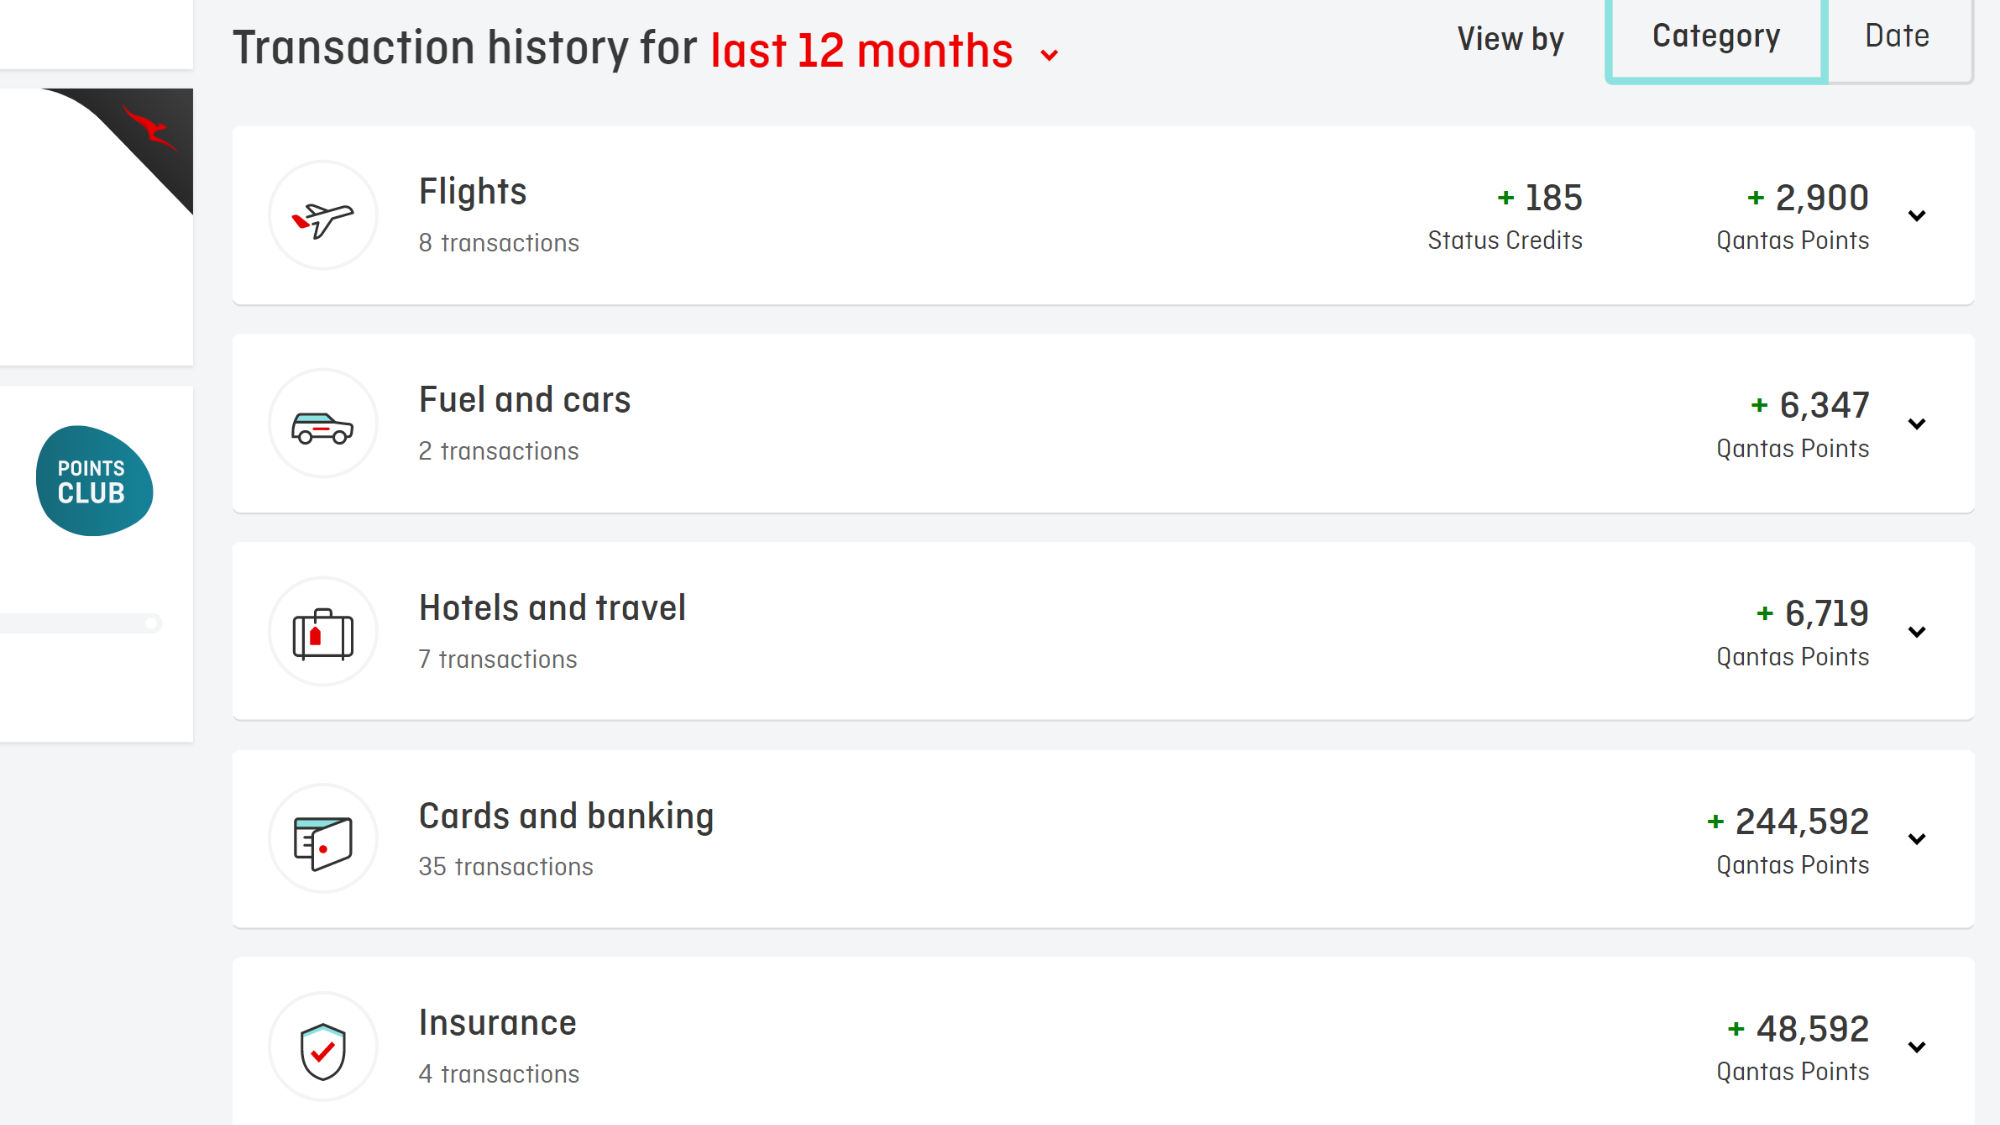Expand the Hotels and travel chevron

[1917, 632]
